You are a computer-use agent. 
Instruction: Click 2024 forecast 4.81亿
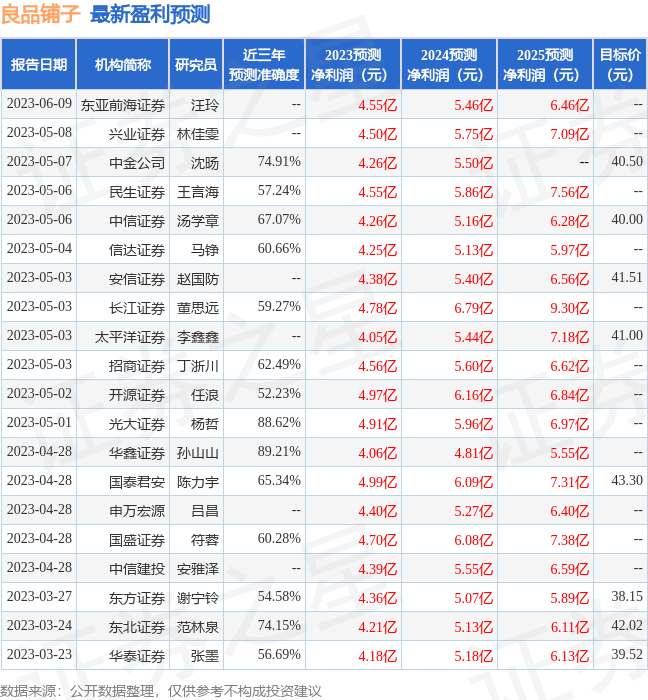coord(474,453)
